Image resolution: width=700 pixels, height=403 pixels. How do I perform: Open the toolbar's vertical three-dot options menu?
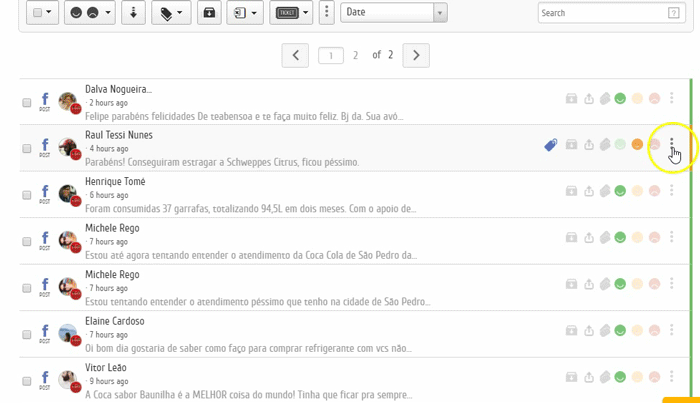tap(326, 13)
